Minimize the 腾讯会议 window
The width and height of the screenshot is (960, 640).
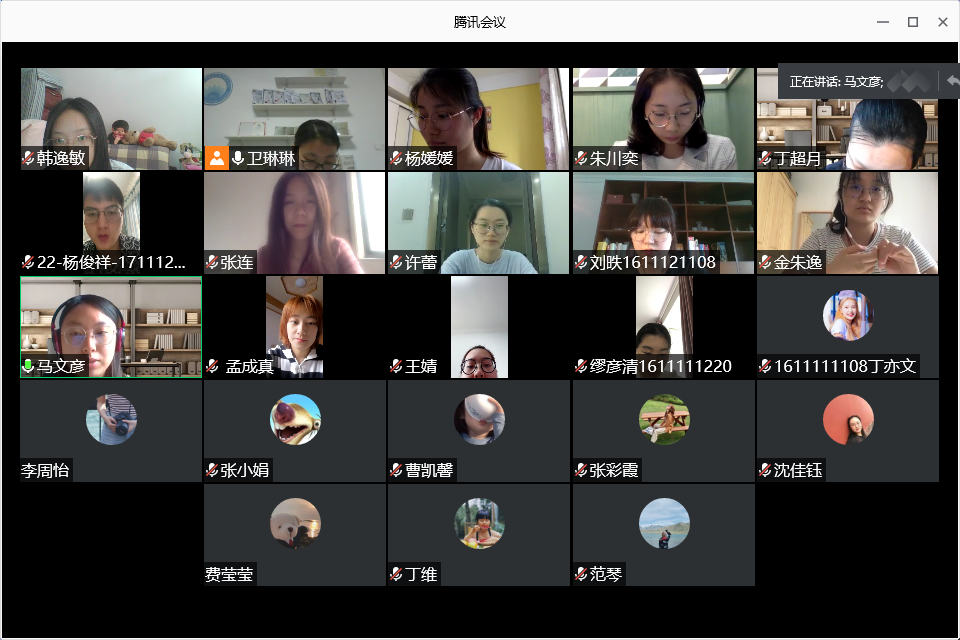point(883,22)
